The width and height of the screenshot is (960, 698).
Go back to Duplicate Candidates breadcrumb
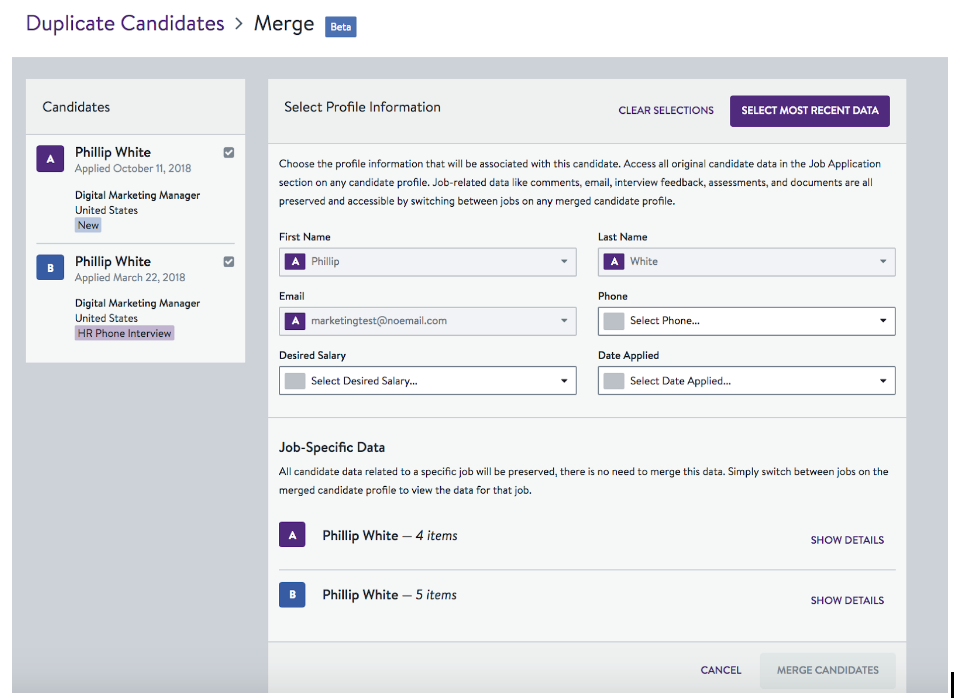125,23
